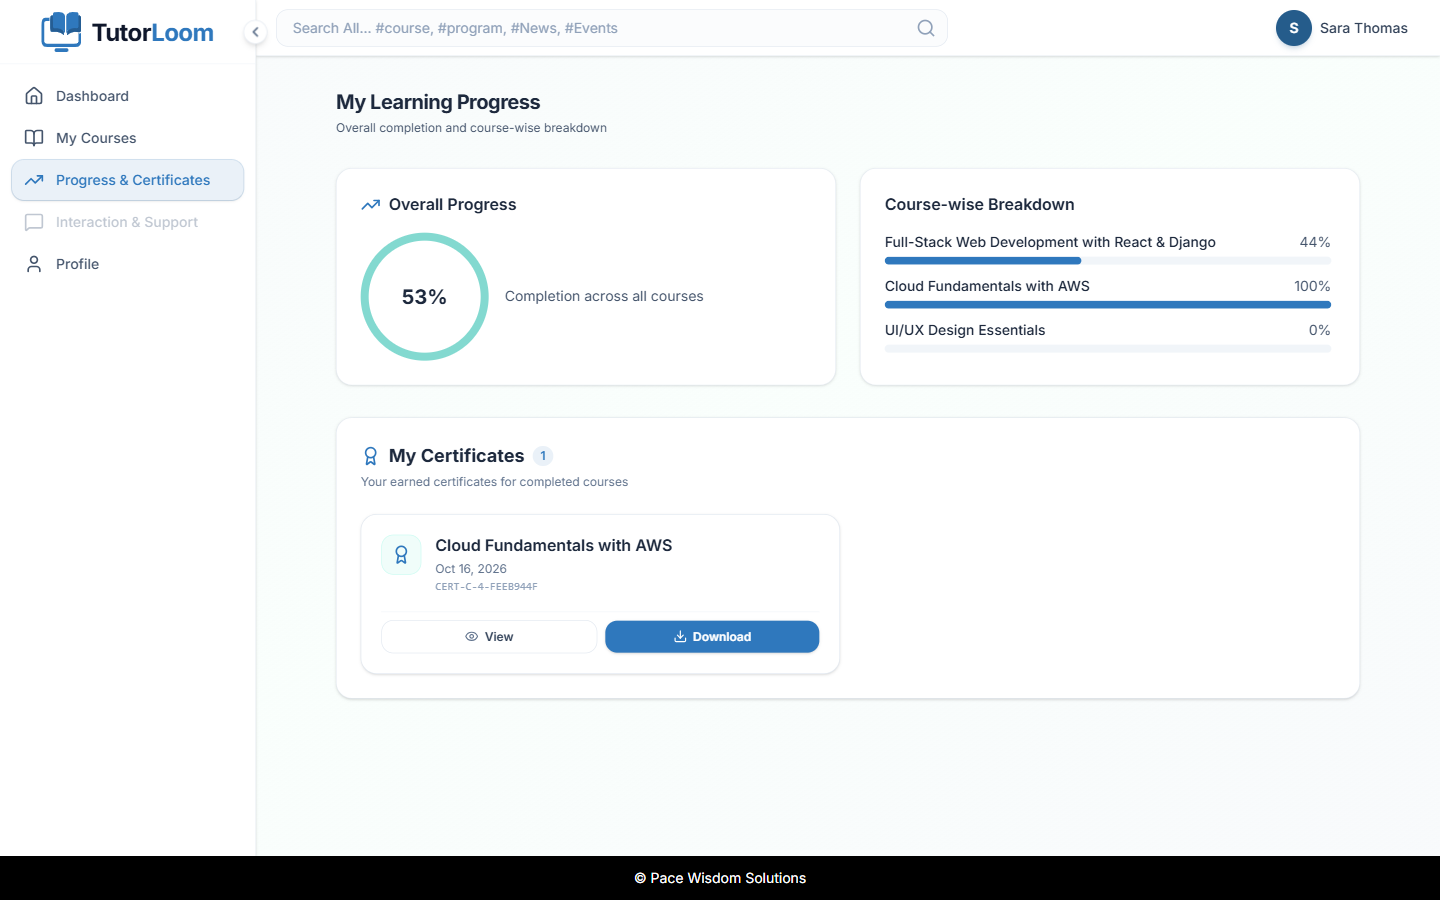
Task: Click the 53% circular progress ring
Action: (425, 297)
